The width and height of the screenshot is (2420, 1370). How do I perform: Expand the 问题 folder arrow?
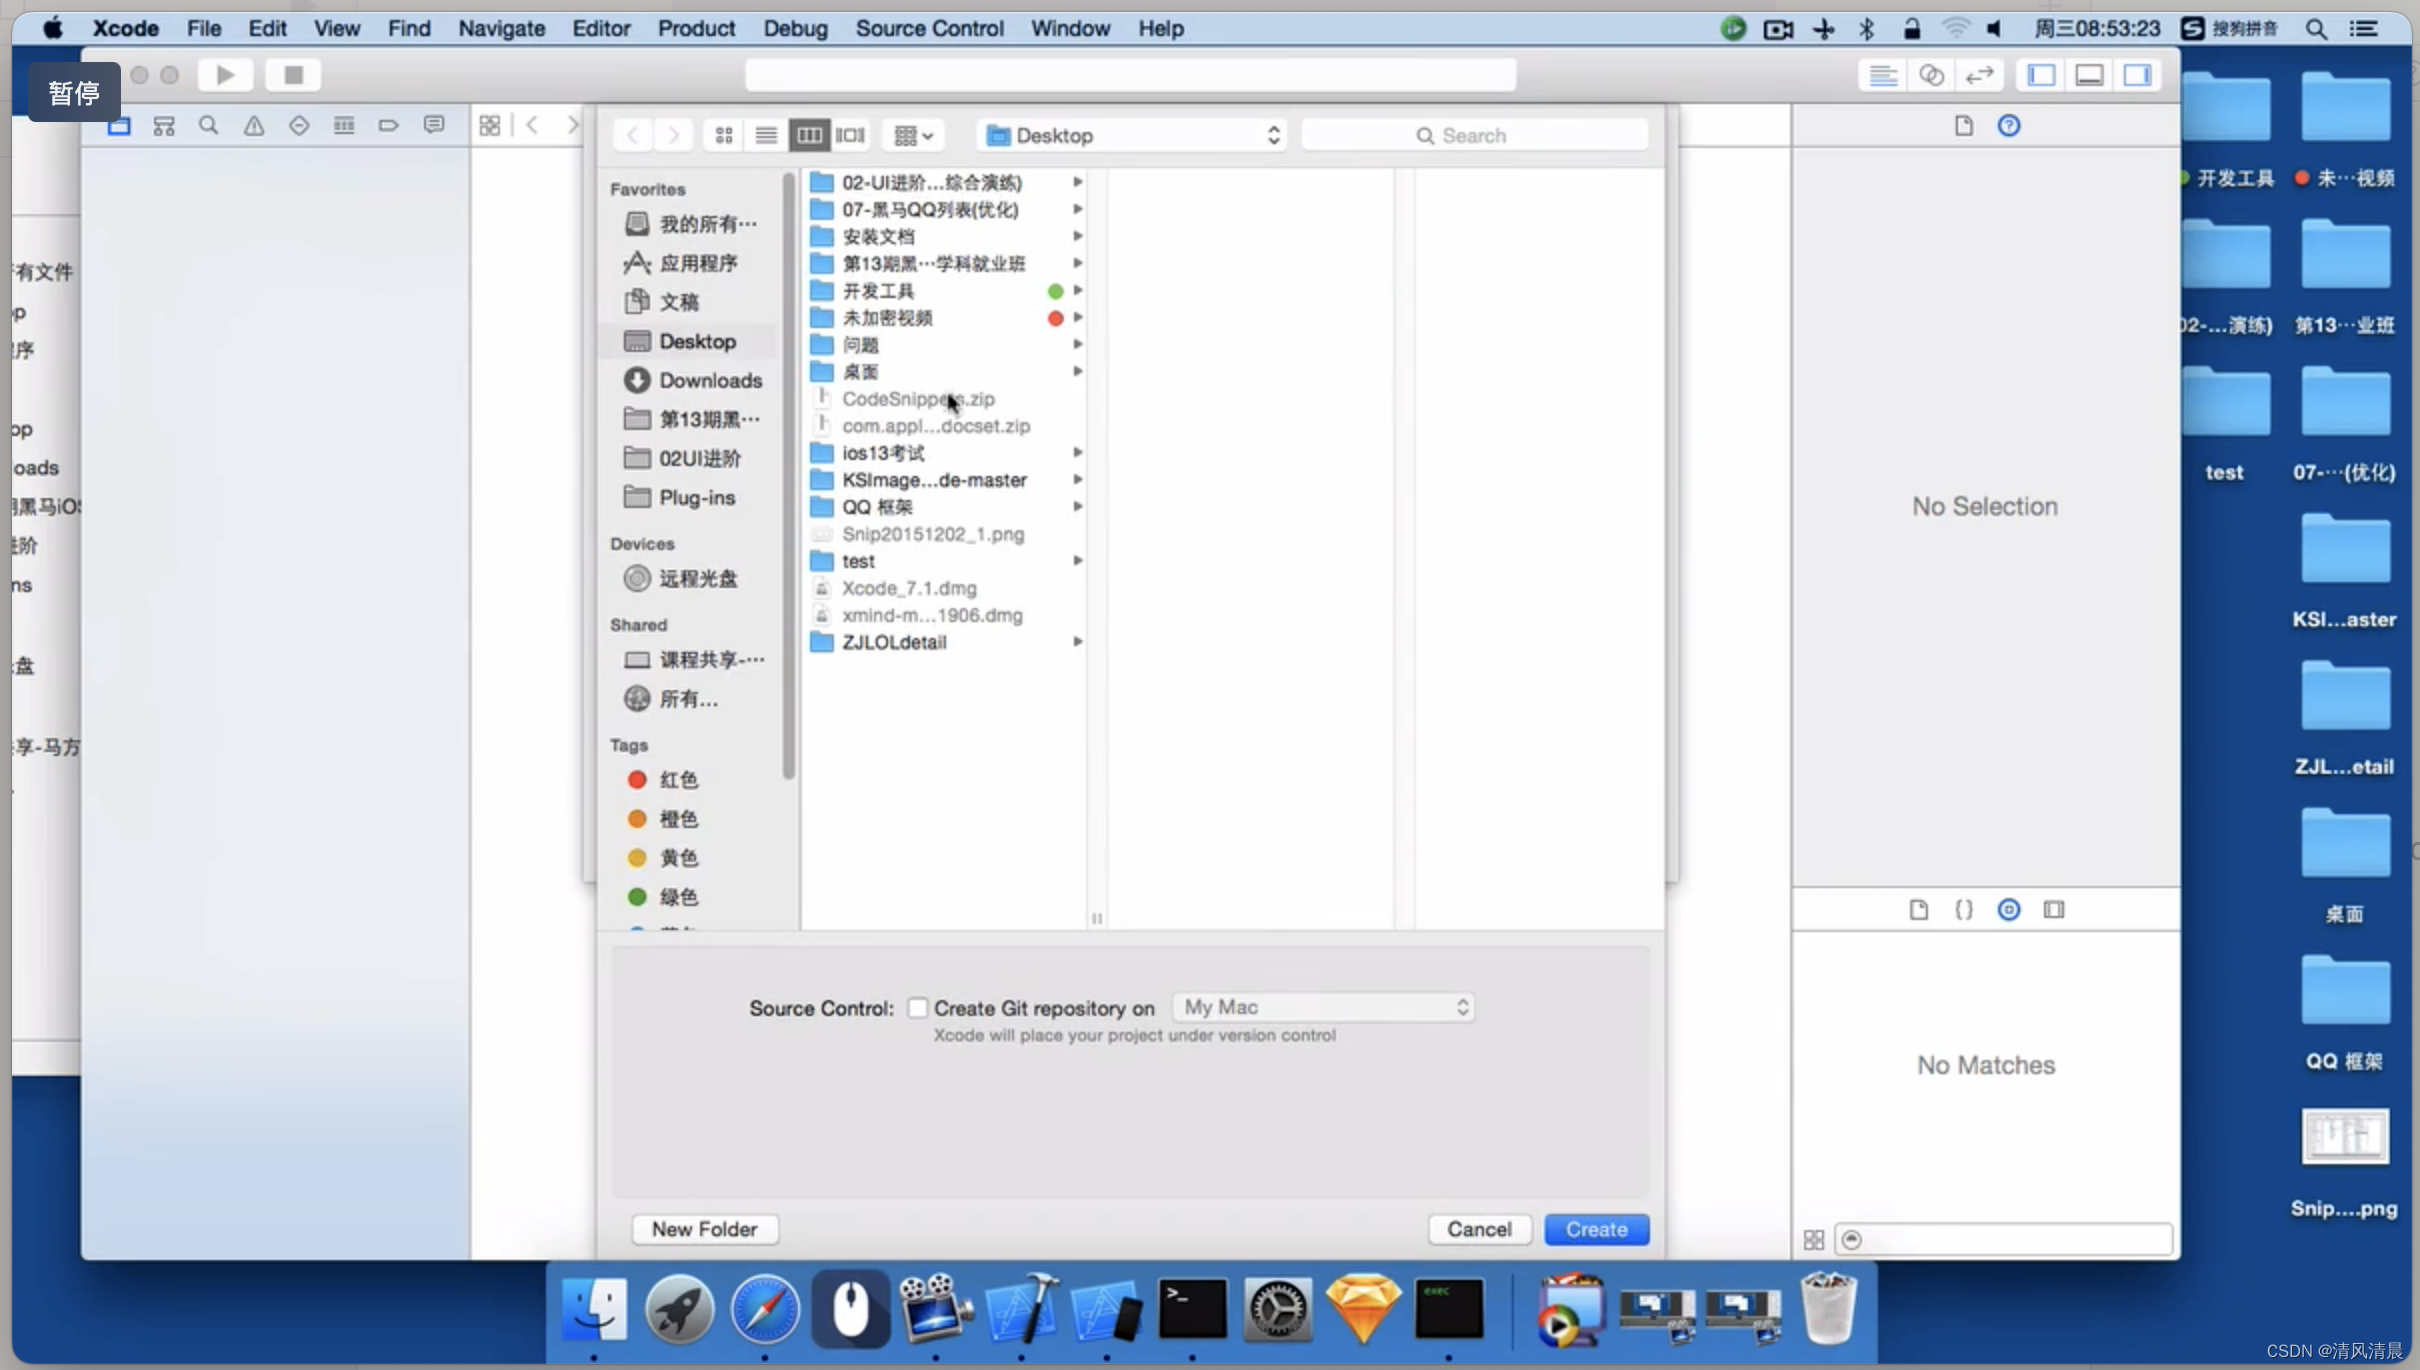pos(1077,345)
